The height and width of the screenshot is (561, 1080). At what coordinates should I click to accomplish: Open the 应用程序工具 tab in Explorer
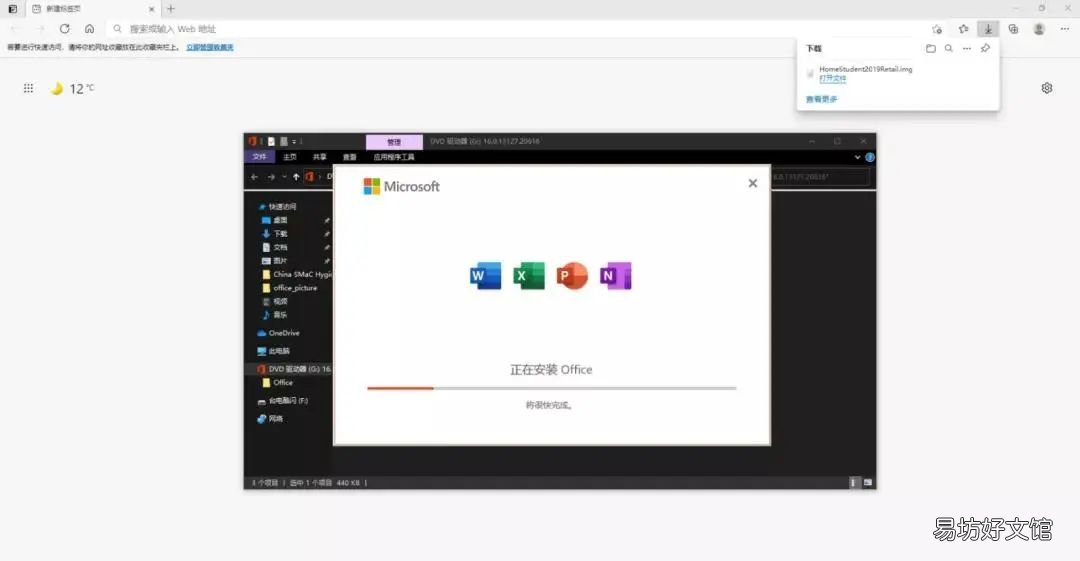(x=394, y=157)
